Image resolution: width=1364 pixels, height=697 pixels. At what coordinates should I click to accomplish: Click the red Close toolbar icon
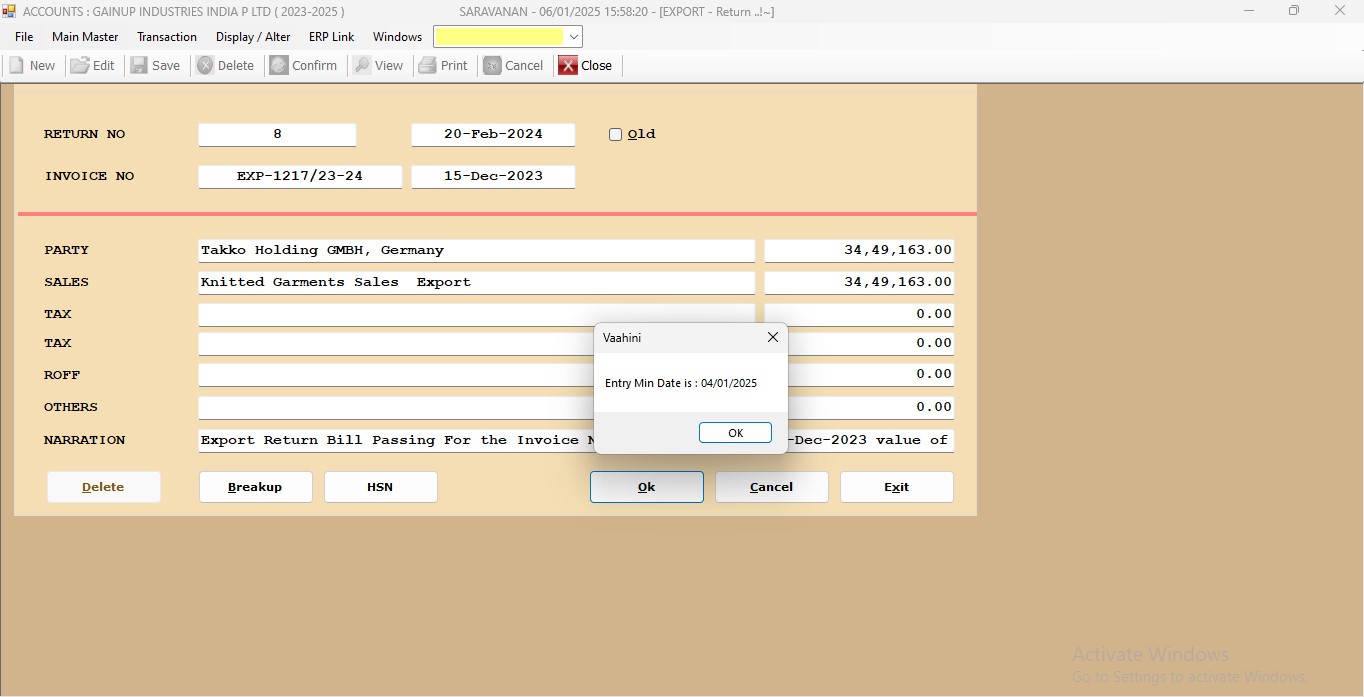(568, 66)
